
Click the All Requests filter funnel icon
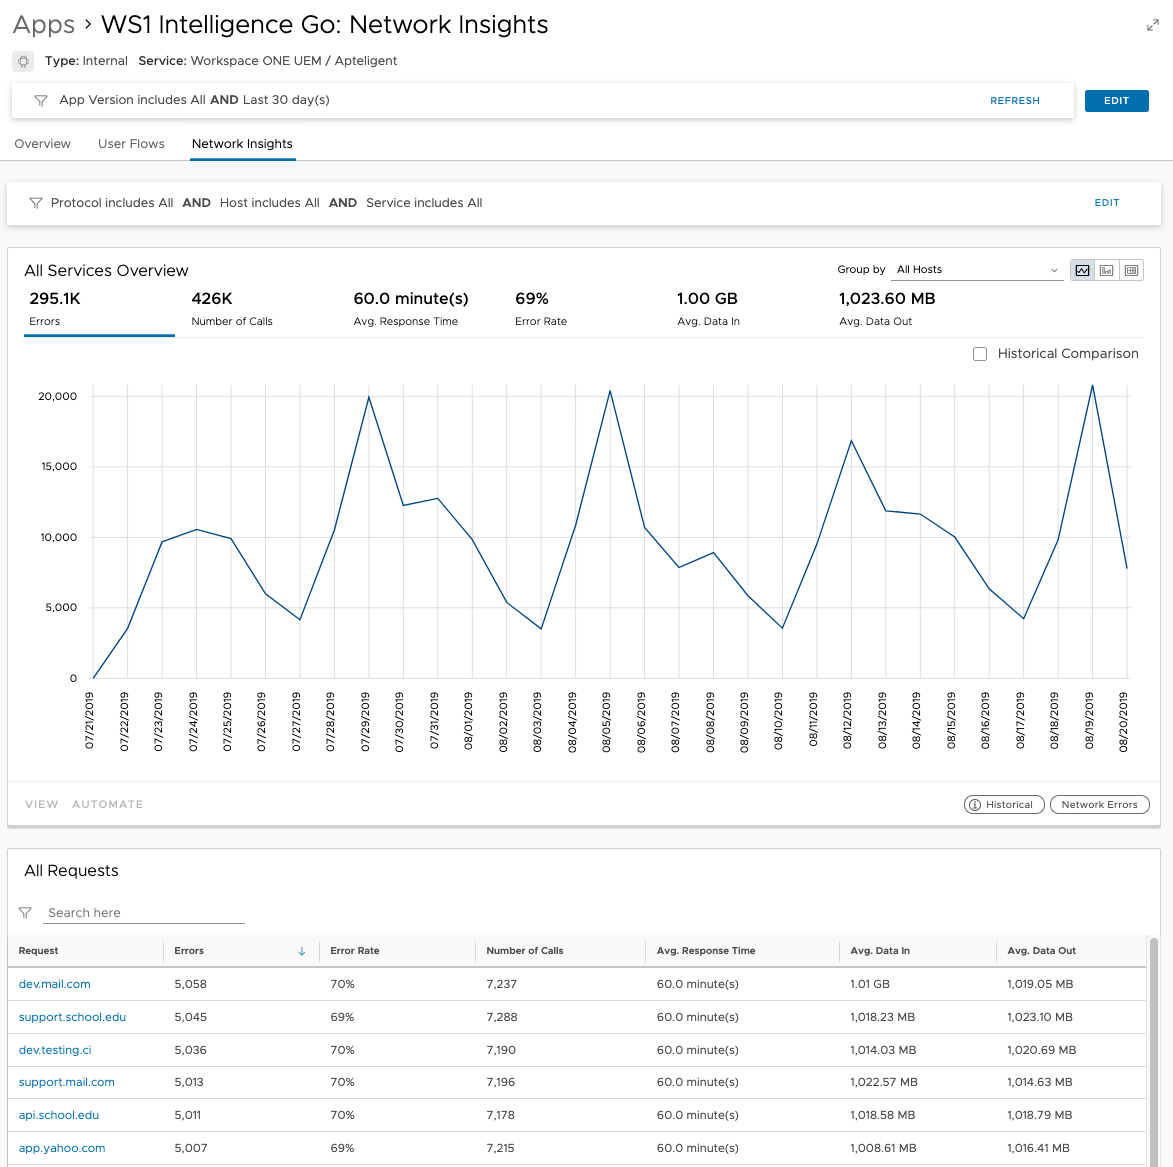[26, 913]
